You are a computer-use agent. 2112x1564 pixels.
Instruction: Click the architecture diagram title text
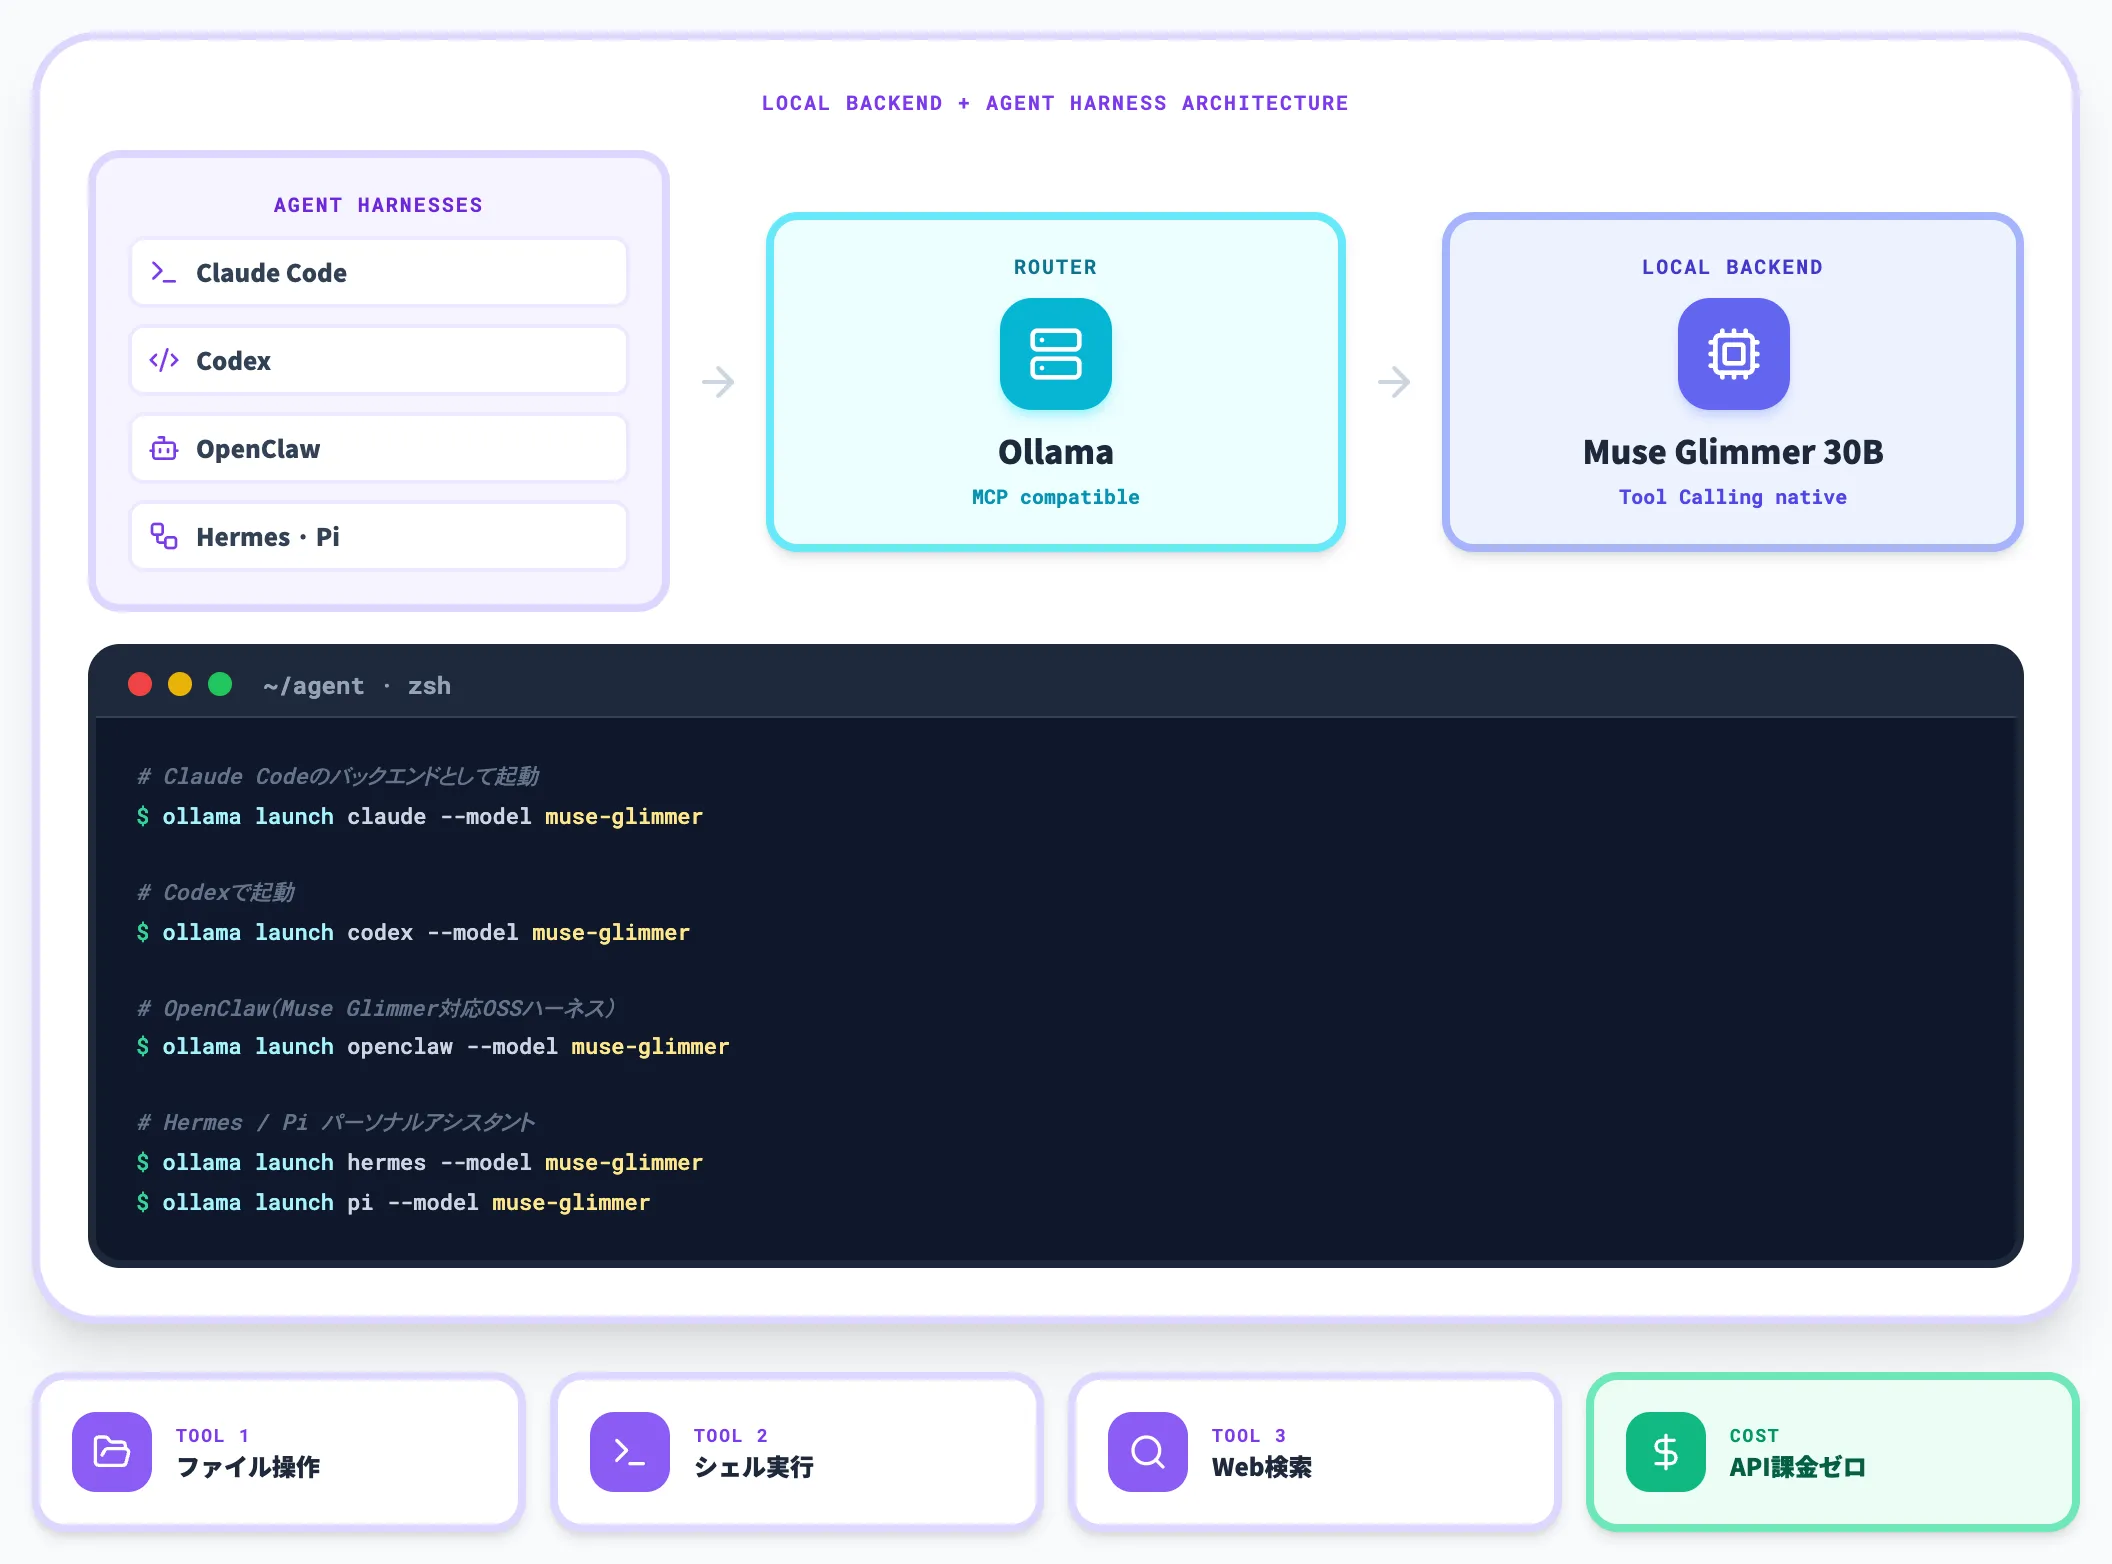[x=1055, y=103]
